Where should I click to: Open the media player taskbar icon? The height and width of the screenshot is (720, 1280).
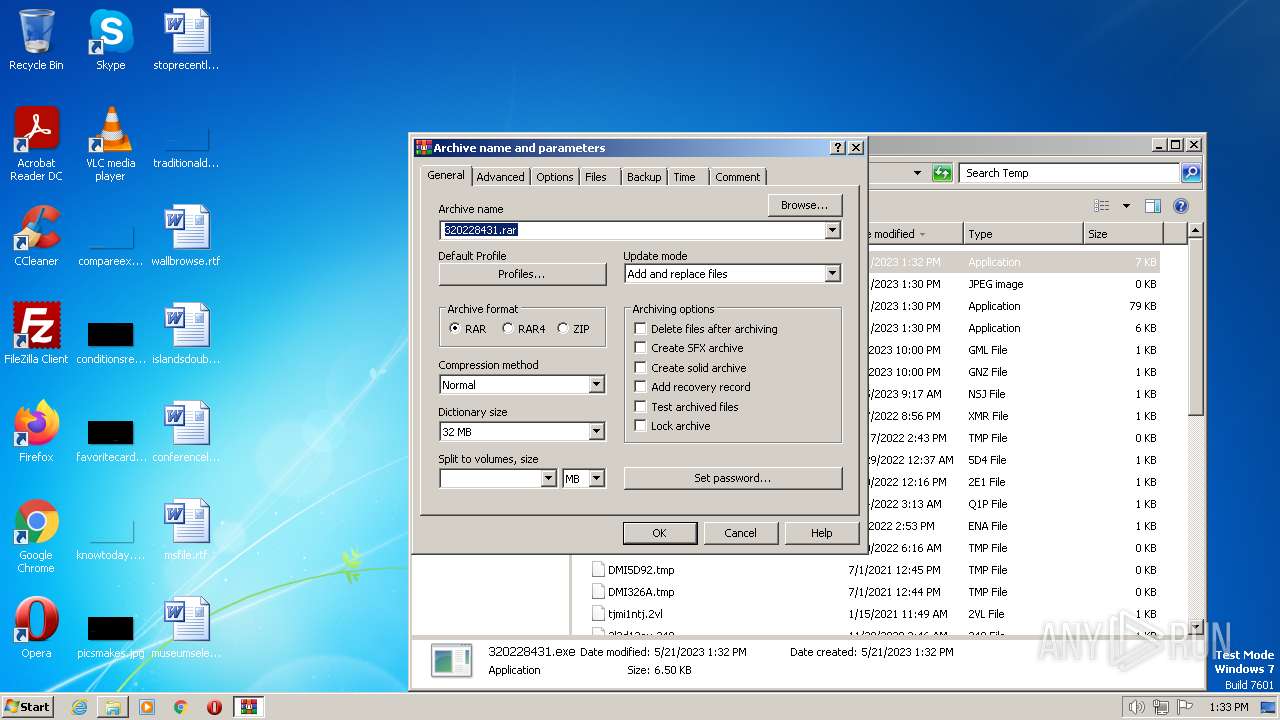pyautogui.click(x=147, y=707)
